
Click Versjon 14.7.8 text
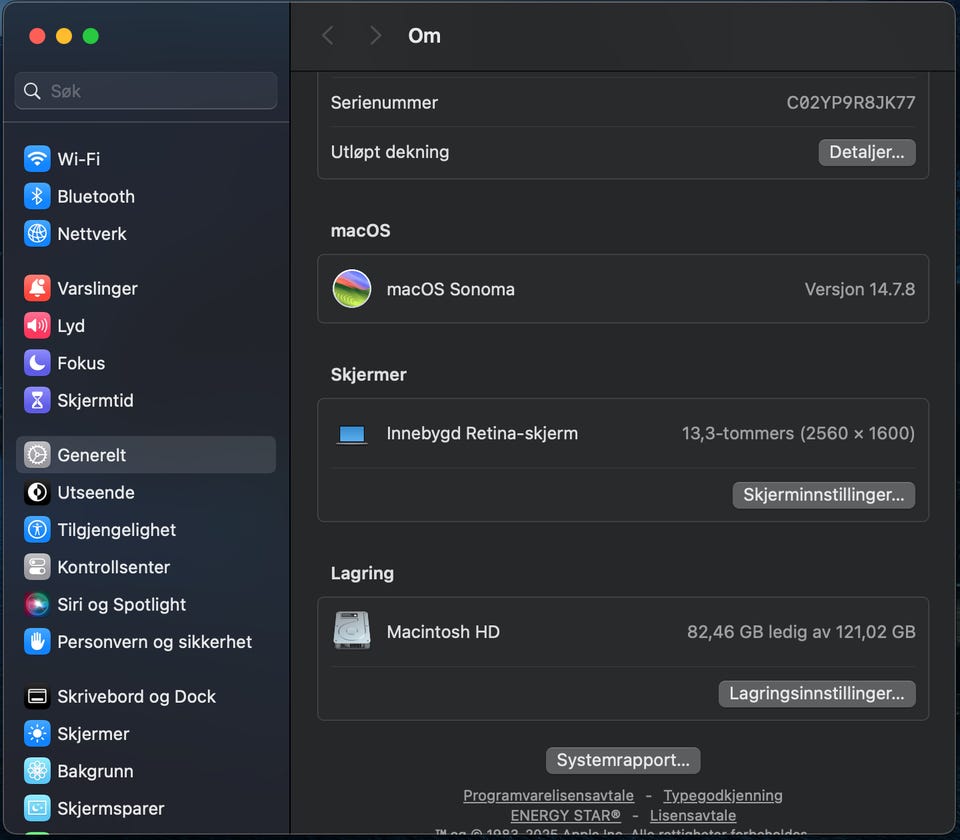tap(860, 289)
